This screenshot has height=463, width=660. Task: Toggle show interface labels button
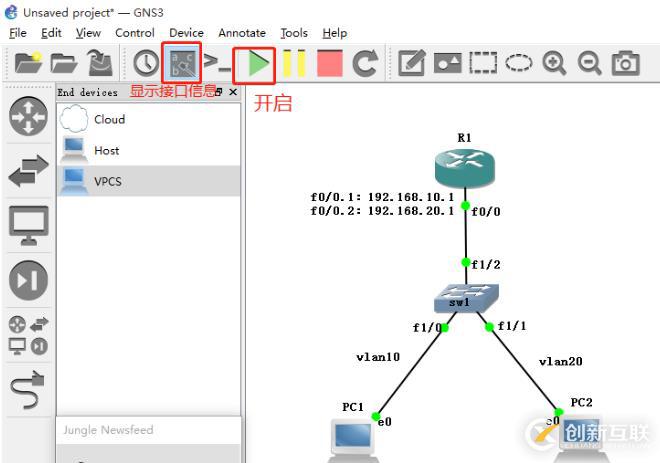click(x=182, y=63)
